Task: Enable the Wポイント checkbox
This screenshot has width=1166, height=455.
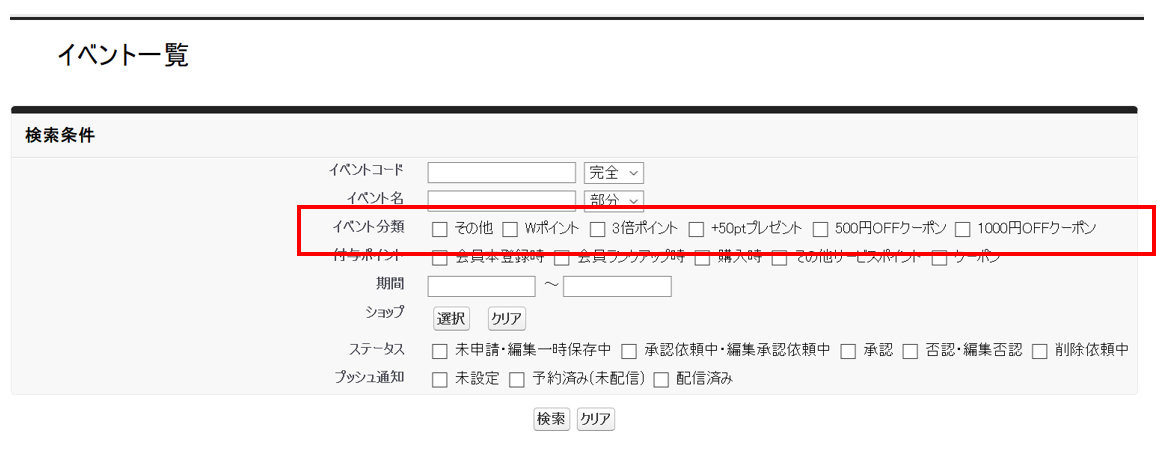Action: (510, 229)
